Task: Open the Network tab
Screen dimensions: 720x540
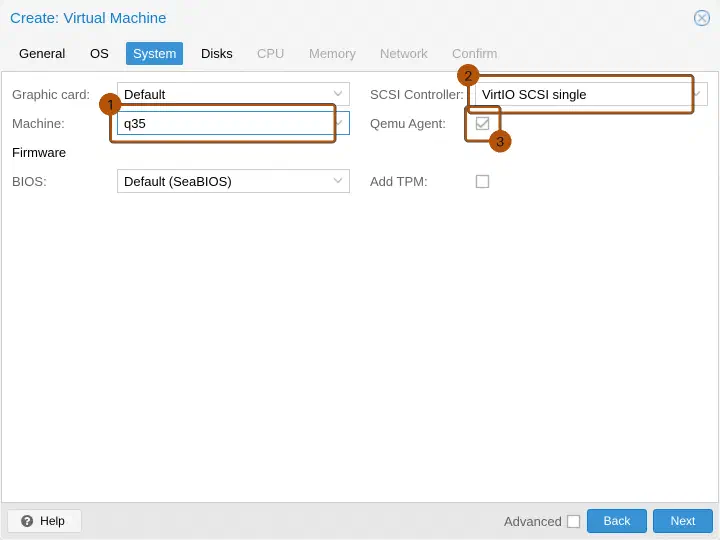Action: tap(404, 54)
